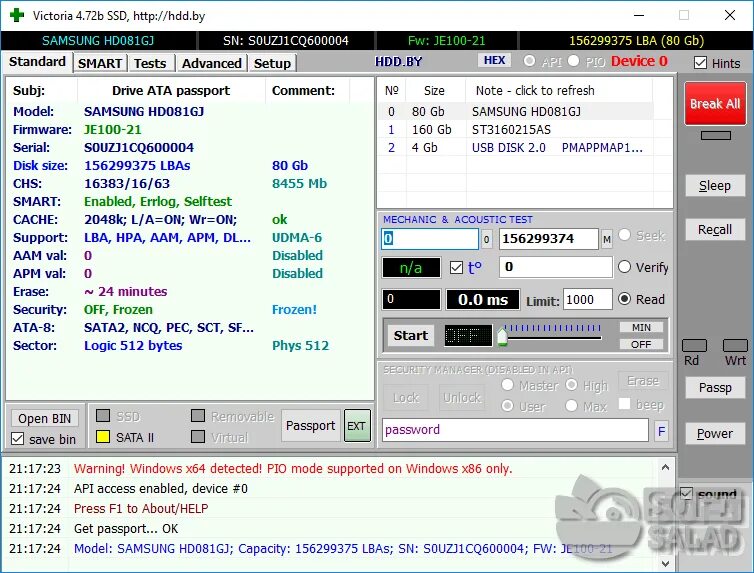The image size is (754, 573).
Task: Click the Passp button
Action: pos(715,387)
